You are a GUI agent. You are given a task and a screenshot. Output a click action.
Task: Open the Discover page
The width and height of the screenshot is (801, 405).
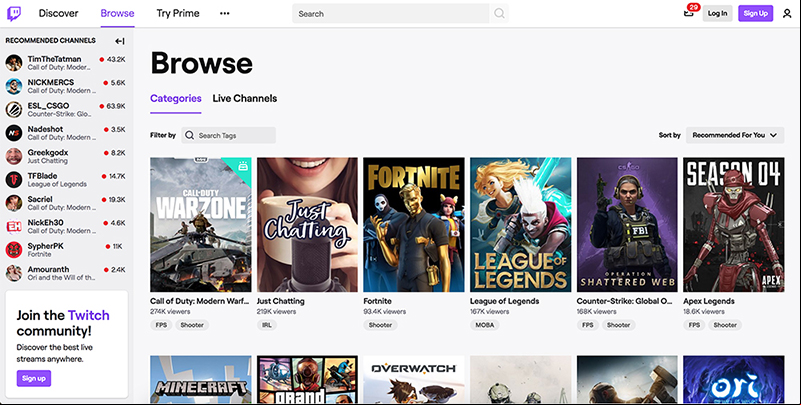click(58, 13)
